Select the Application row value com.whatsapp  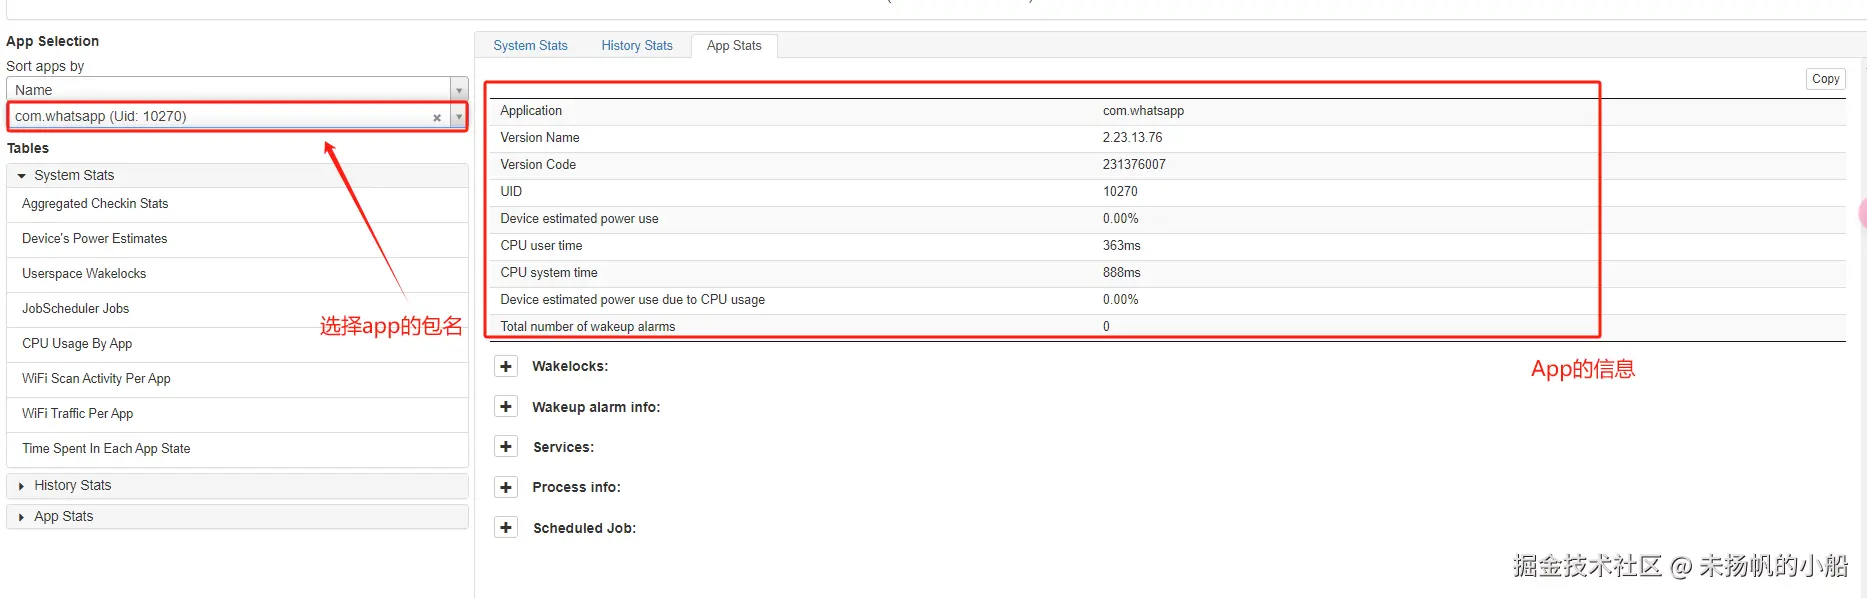(1143, 111)
